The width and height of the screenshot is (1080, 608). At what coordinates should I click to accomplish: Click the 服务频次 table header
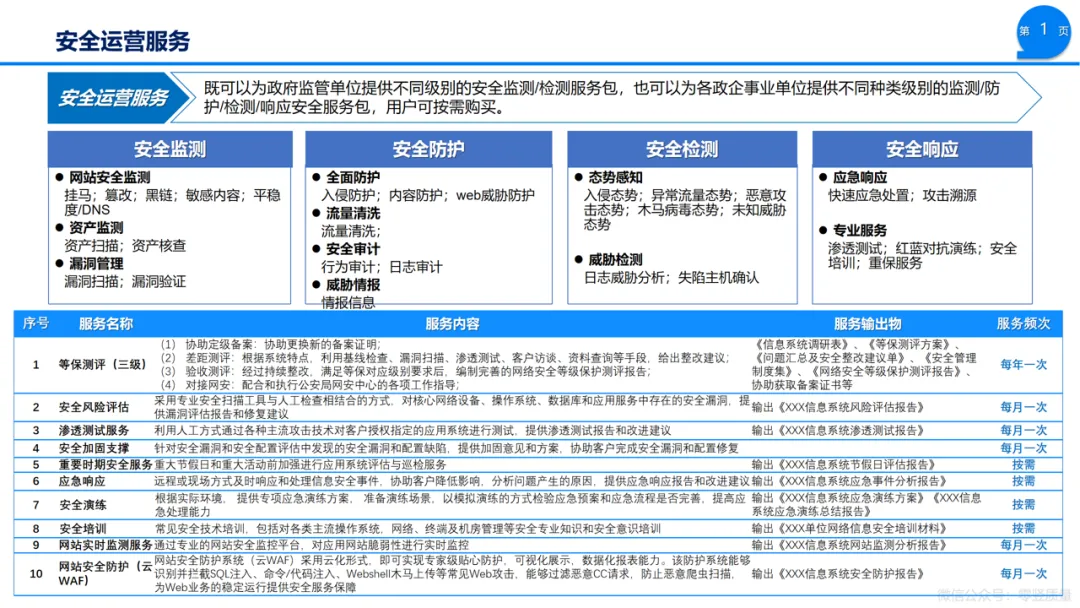coord(1024,324)
